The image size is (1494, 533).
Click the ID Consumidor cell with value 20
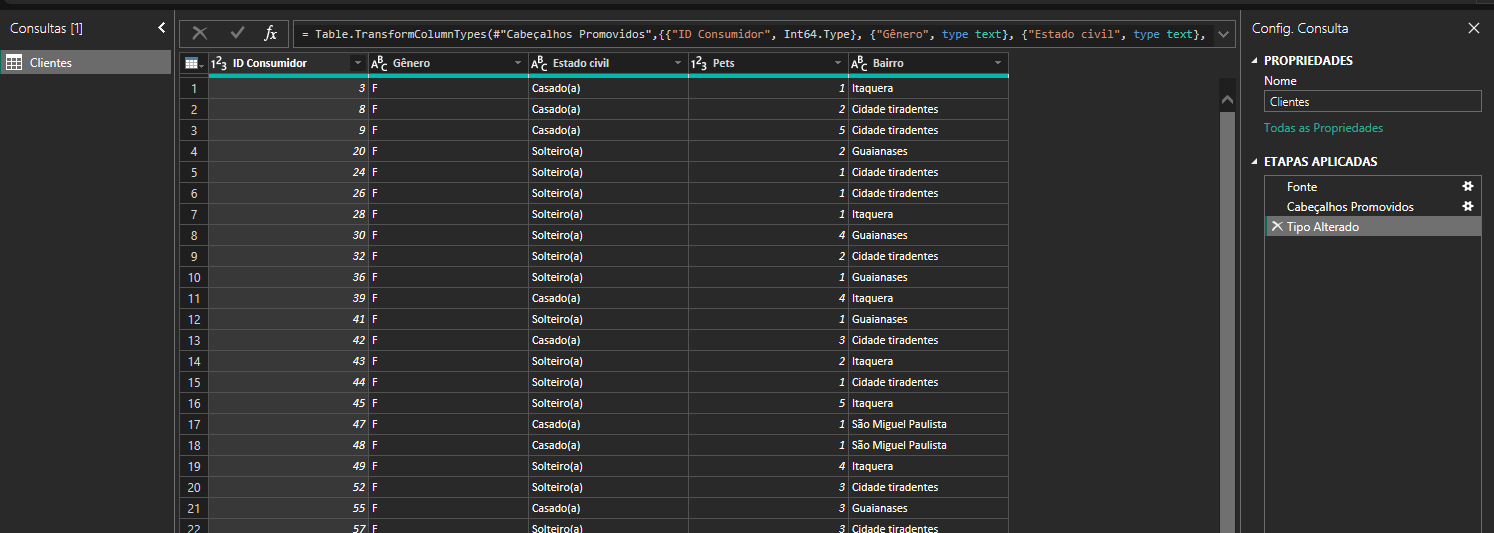(288, 151)
